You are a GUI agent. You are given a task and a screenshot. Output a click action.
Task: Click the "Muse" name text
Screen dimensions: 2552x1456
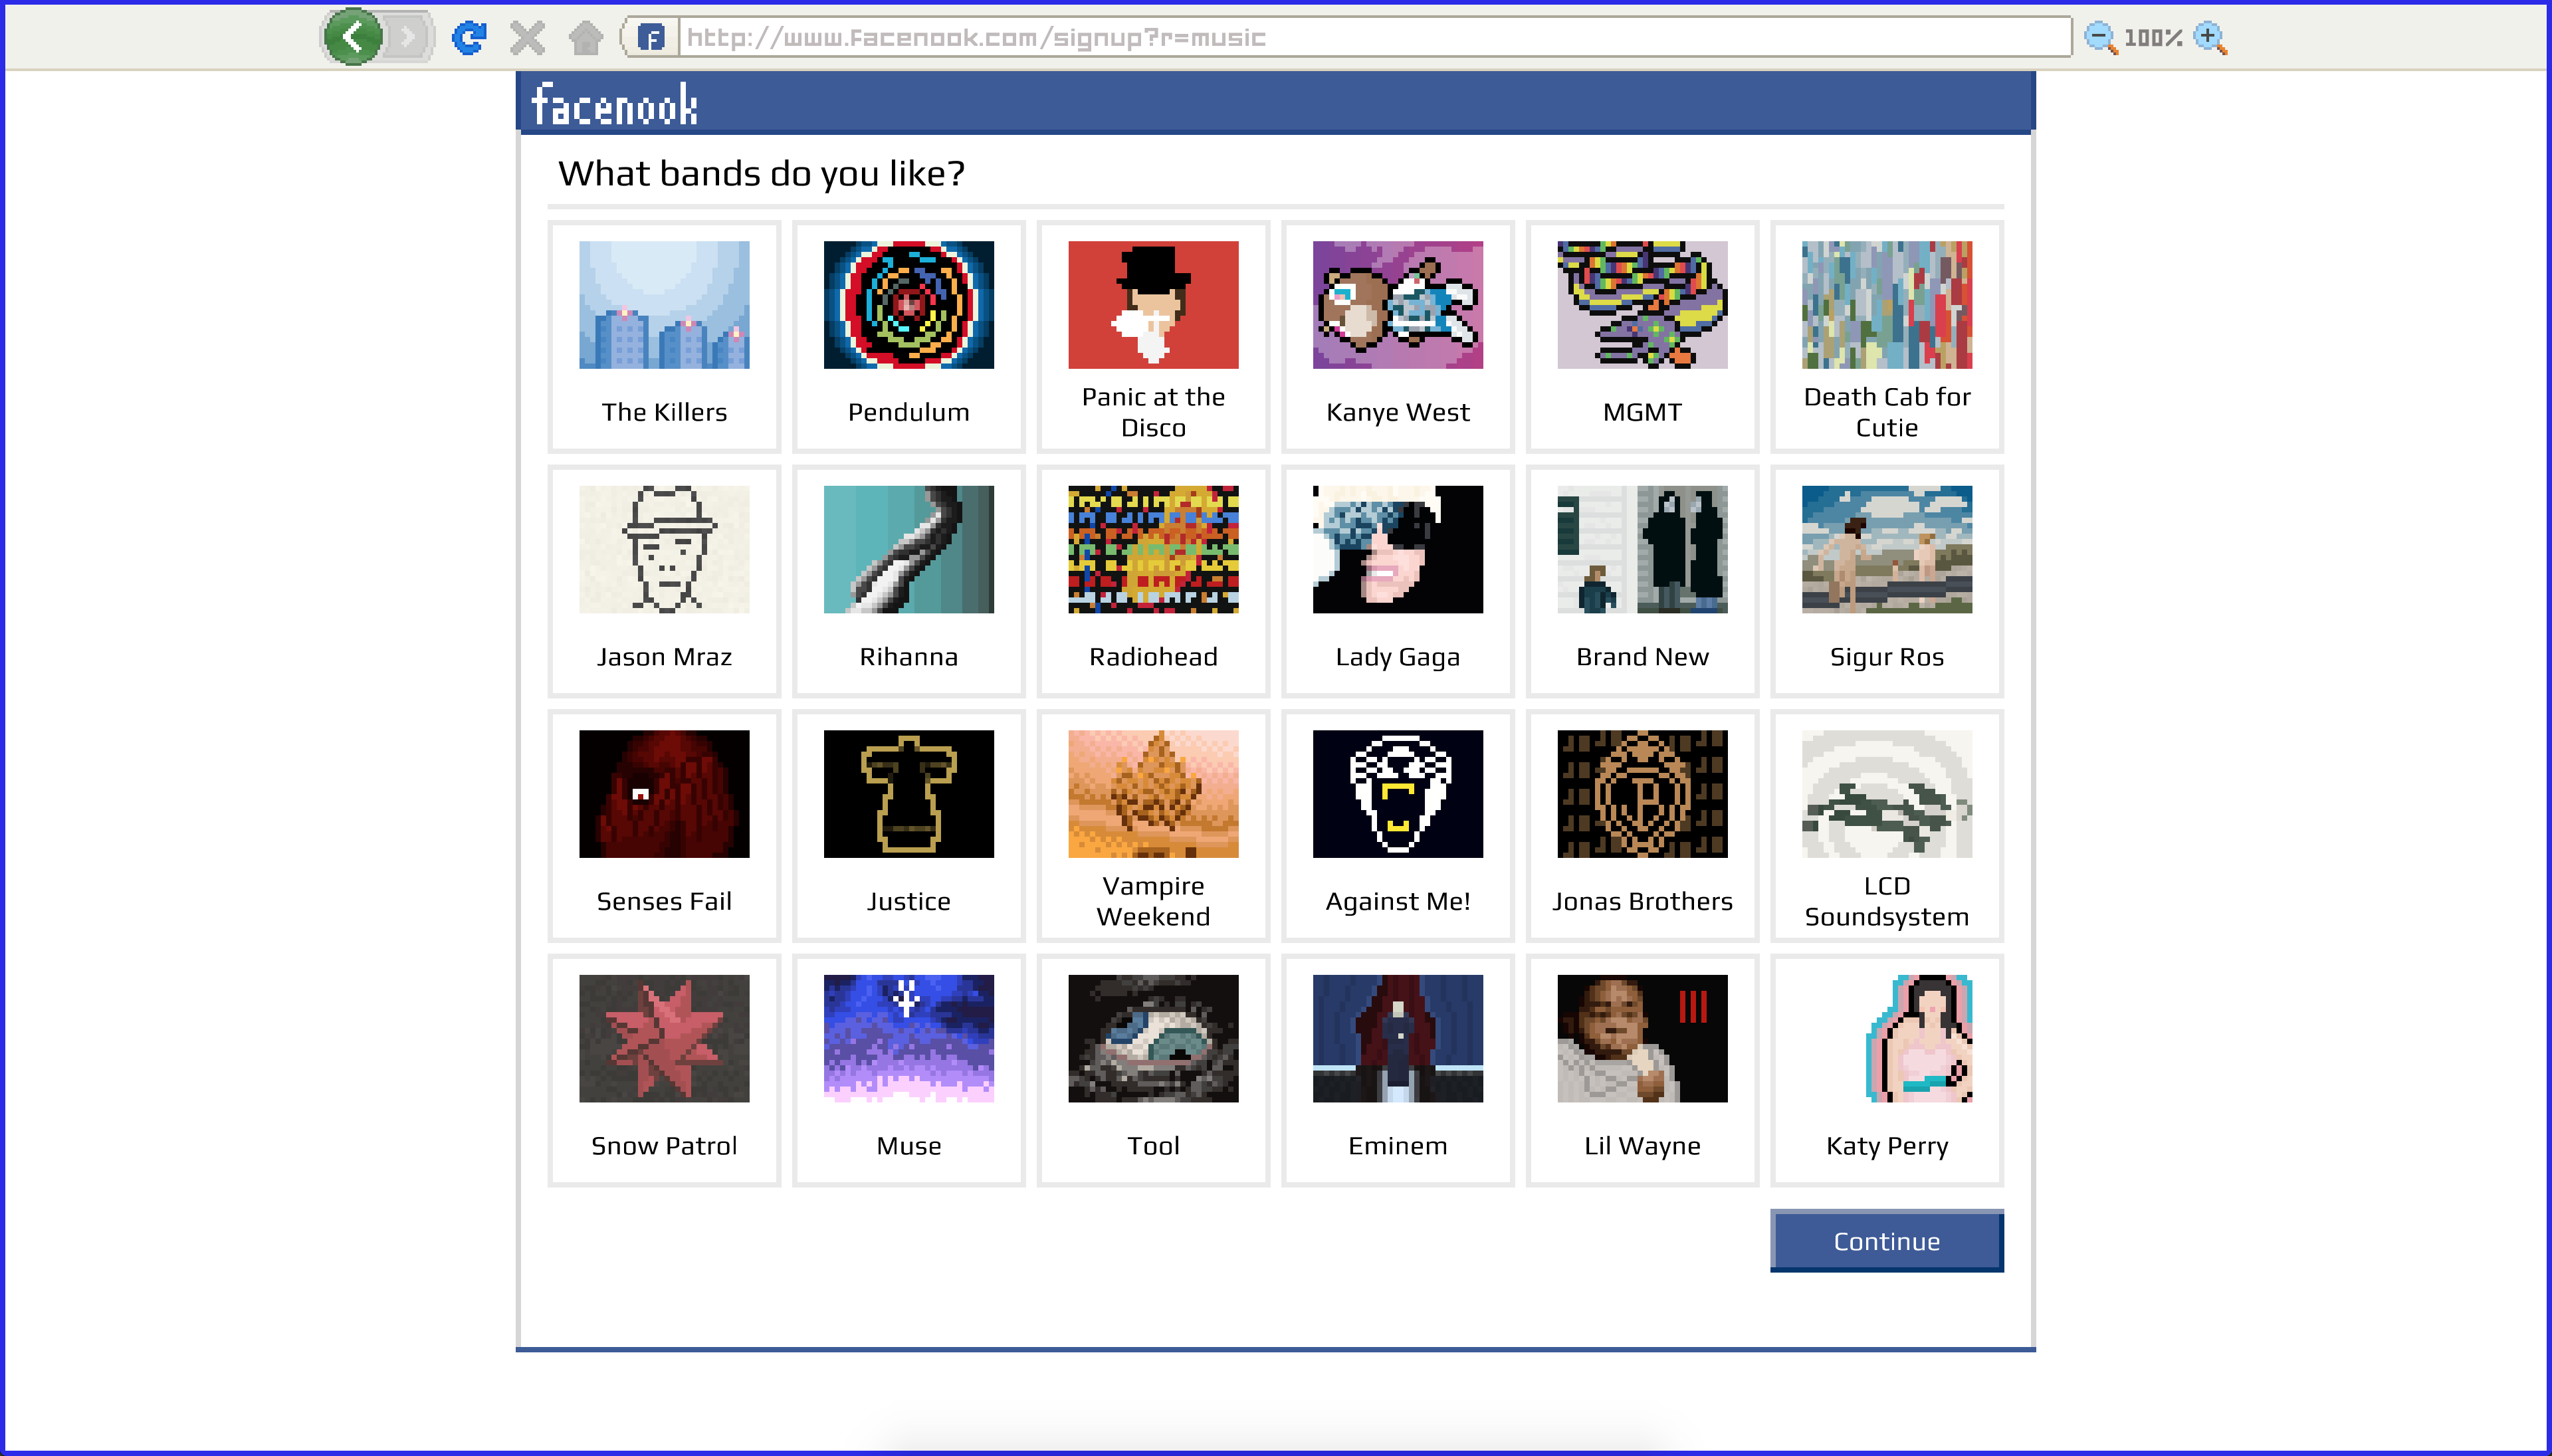(x=909, y=1146)
